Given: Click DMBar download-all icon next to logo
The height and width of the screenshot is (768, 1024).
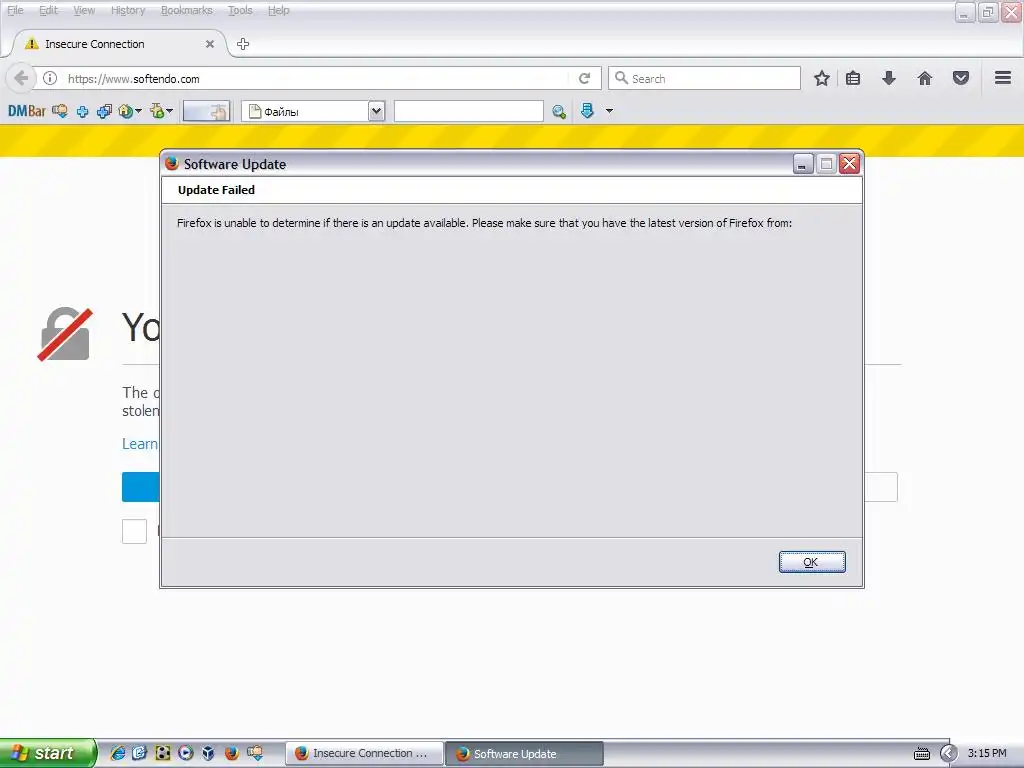Looking at the screenshot, I should click(59, 111).
